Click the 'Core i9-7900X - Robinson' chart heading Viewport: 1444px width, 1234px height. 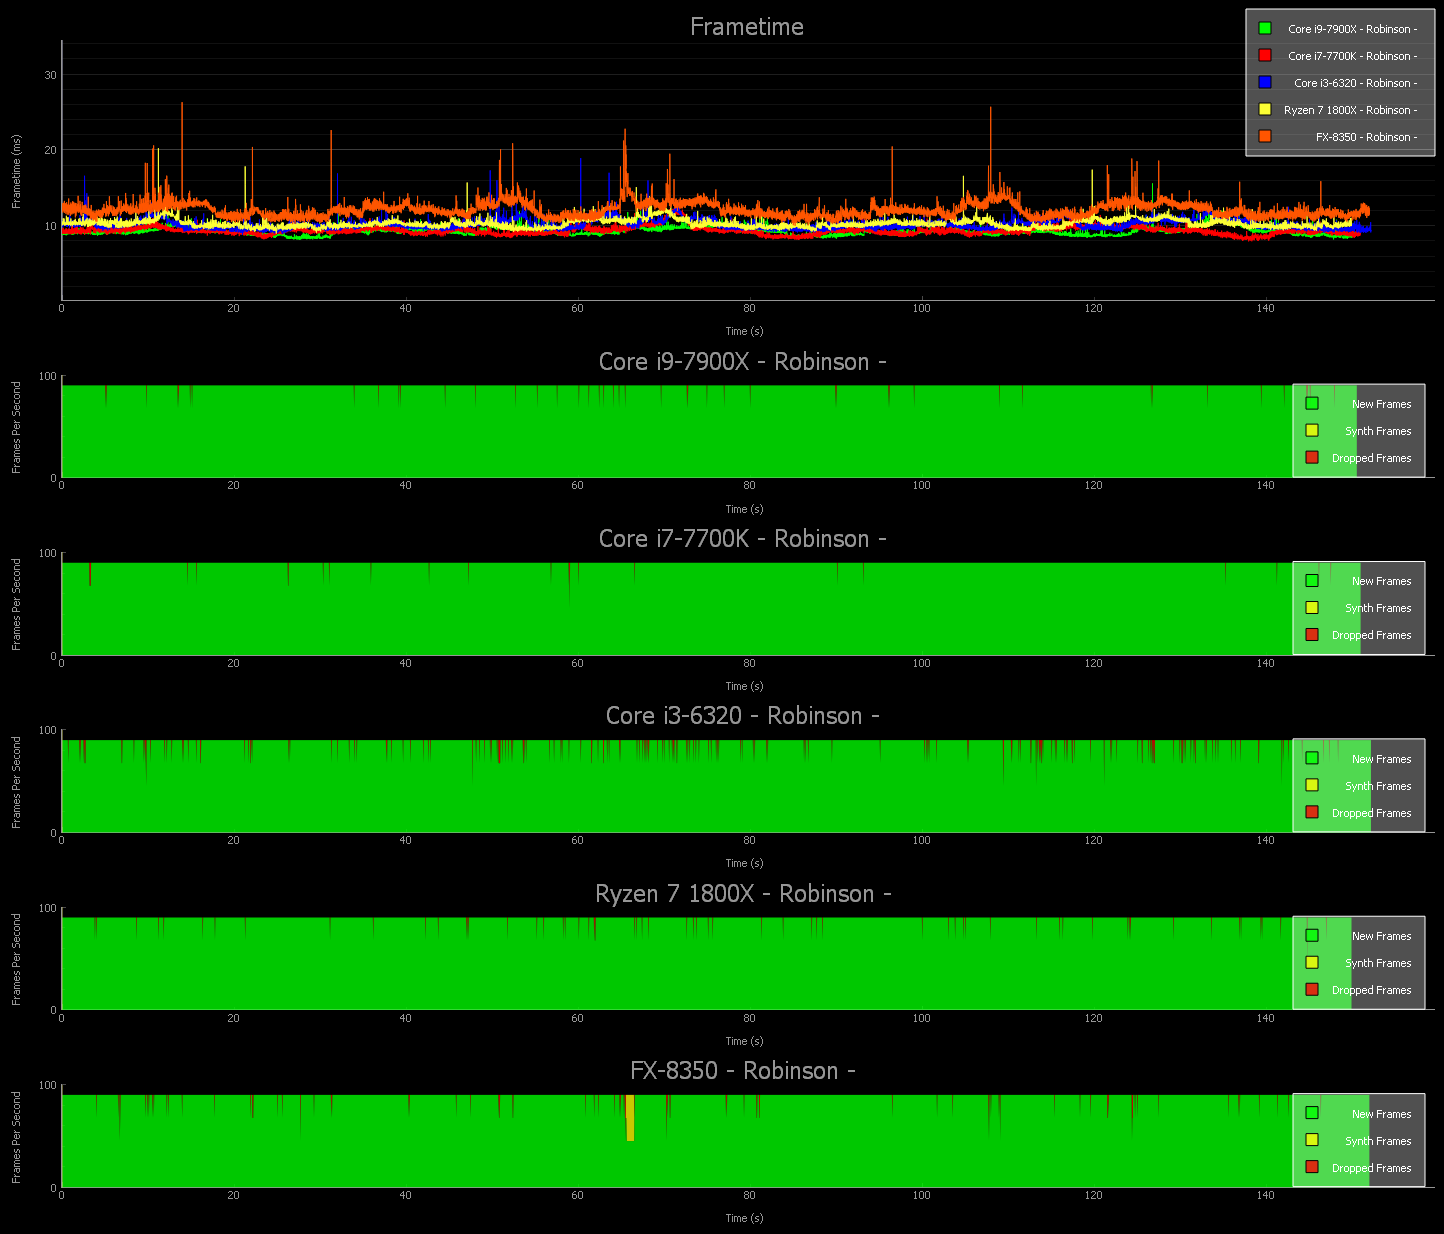[x=742, y=362]
